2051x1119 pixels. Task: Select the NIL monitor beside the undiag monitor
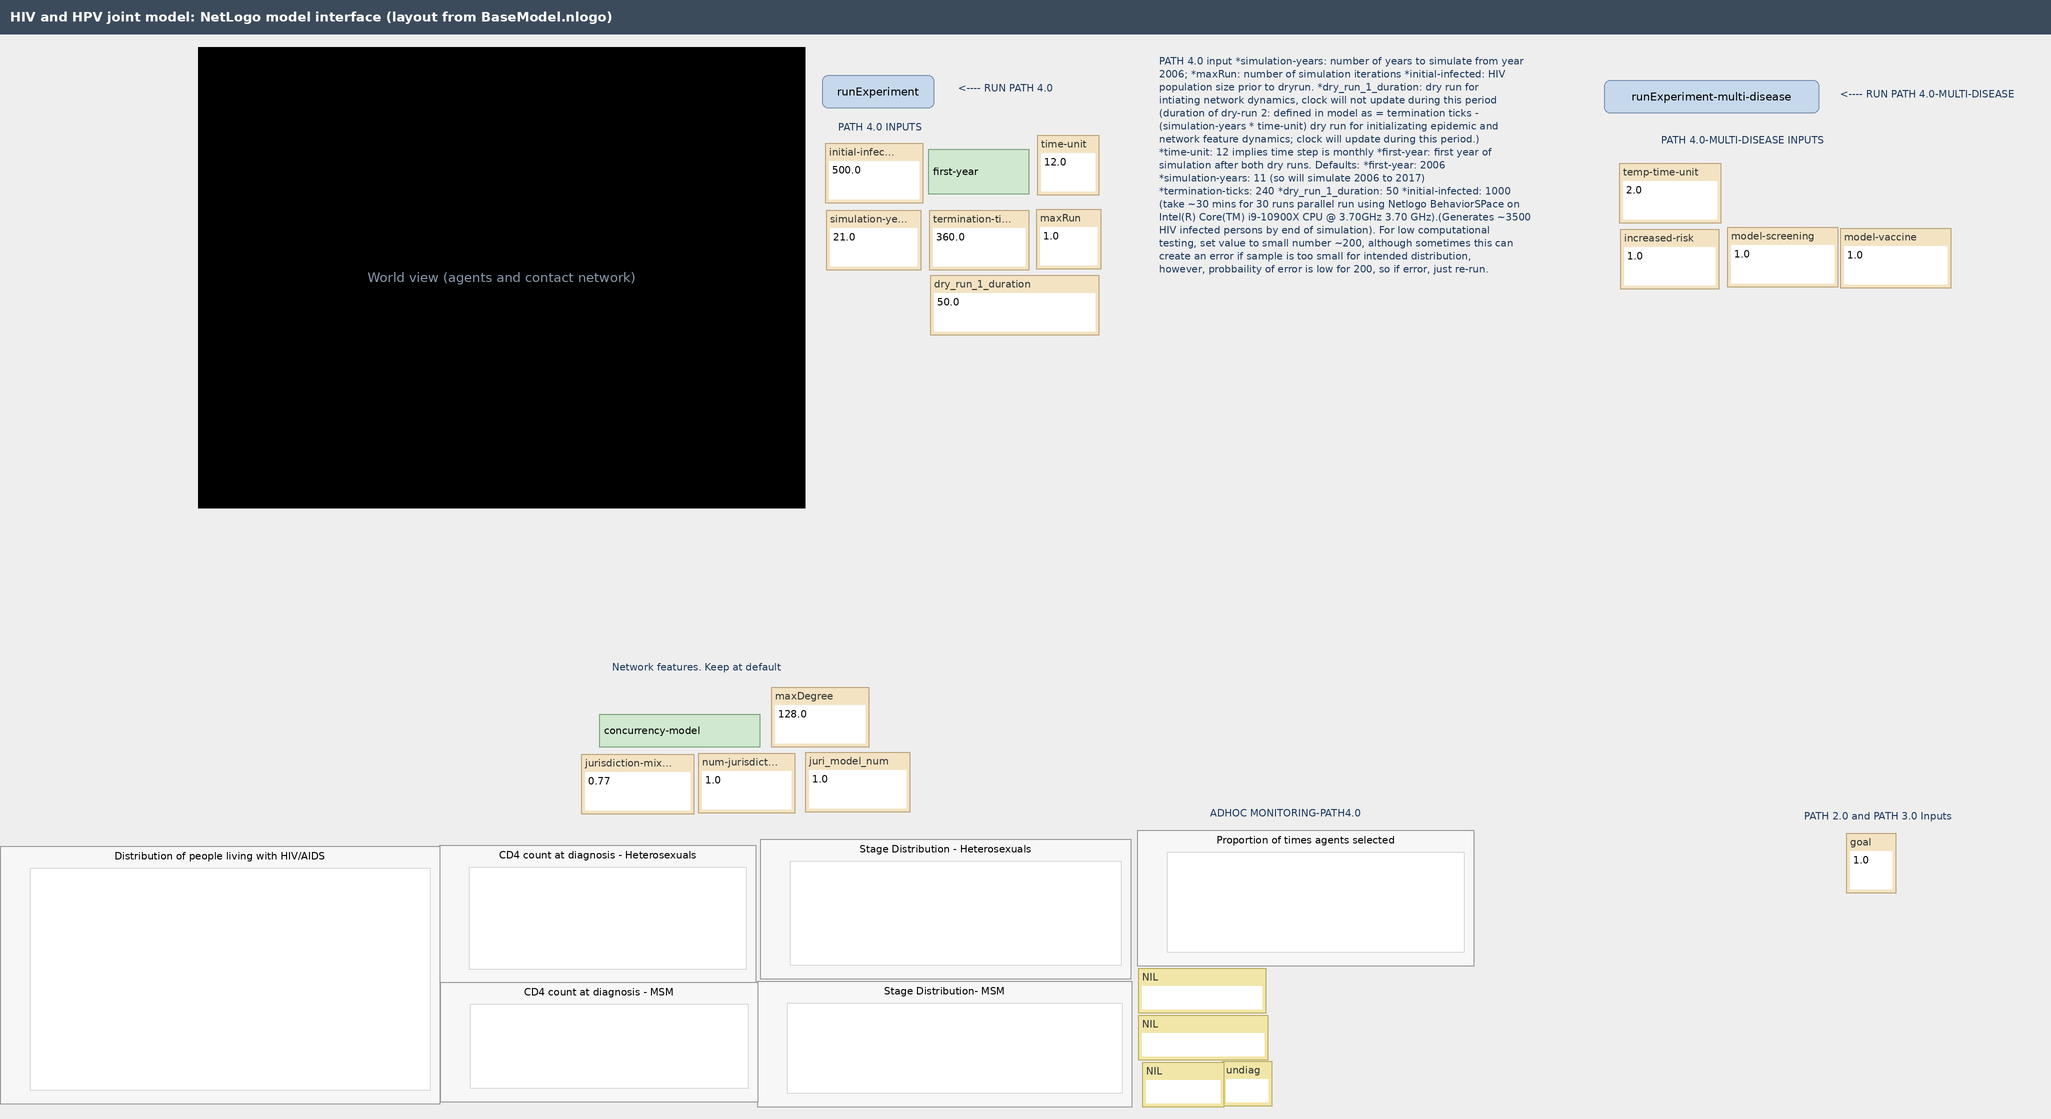click(1183, 1085)
